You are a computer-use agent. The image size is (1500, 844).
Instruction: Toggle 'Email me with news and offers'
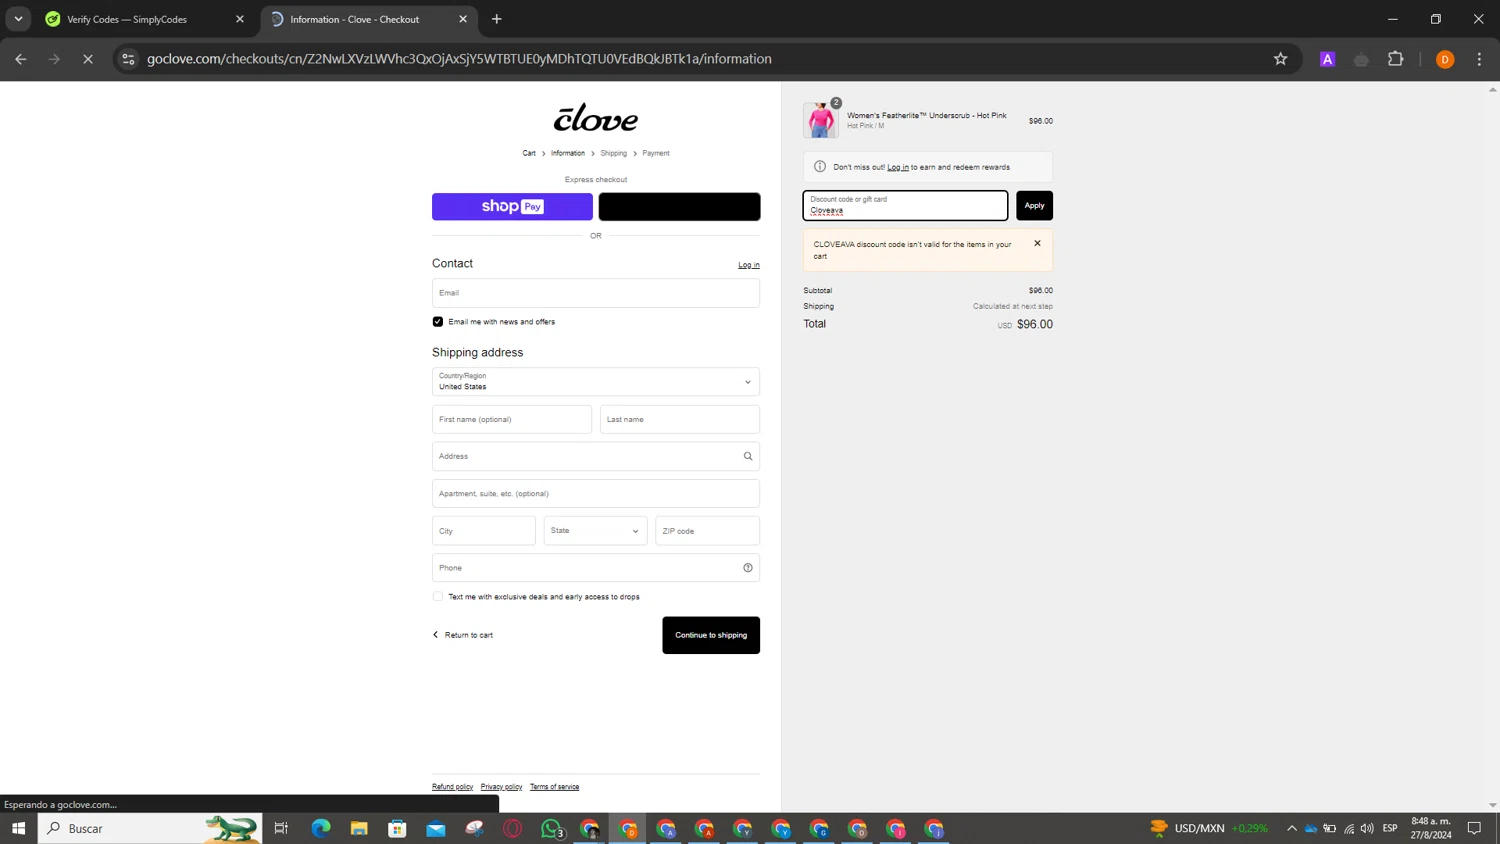(x=438, y=322)
